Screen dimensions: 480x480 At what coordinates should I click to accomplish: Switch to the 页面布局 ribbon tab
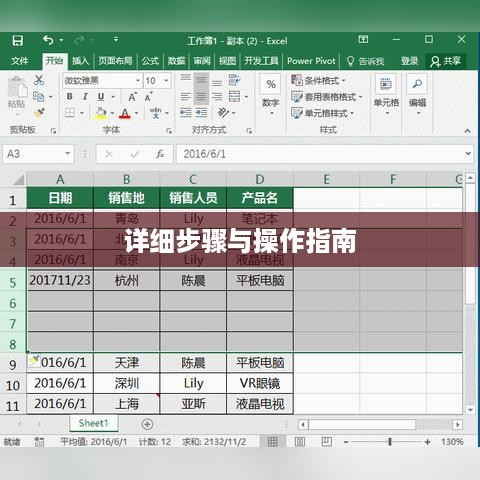coord(115,61)
